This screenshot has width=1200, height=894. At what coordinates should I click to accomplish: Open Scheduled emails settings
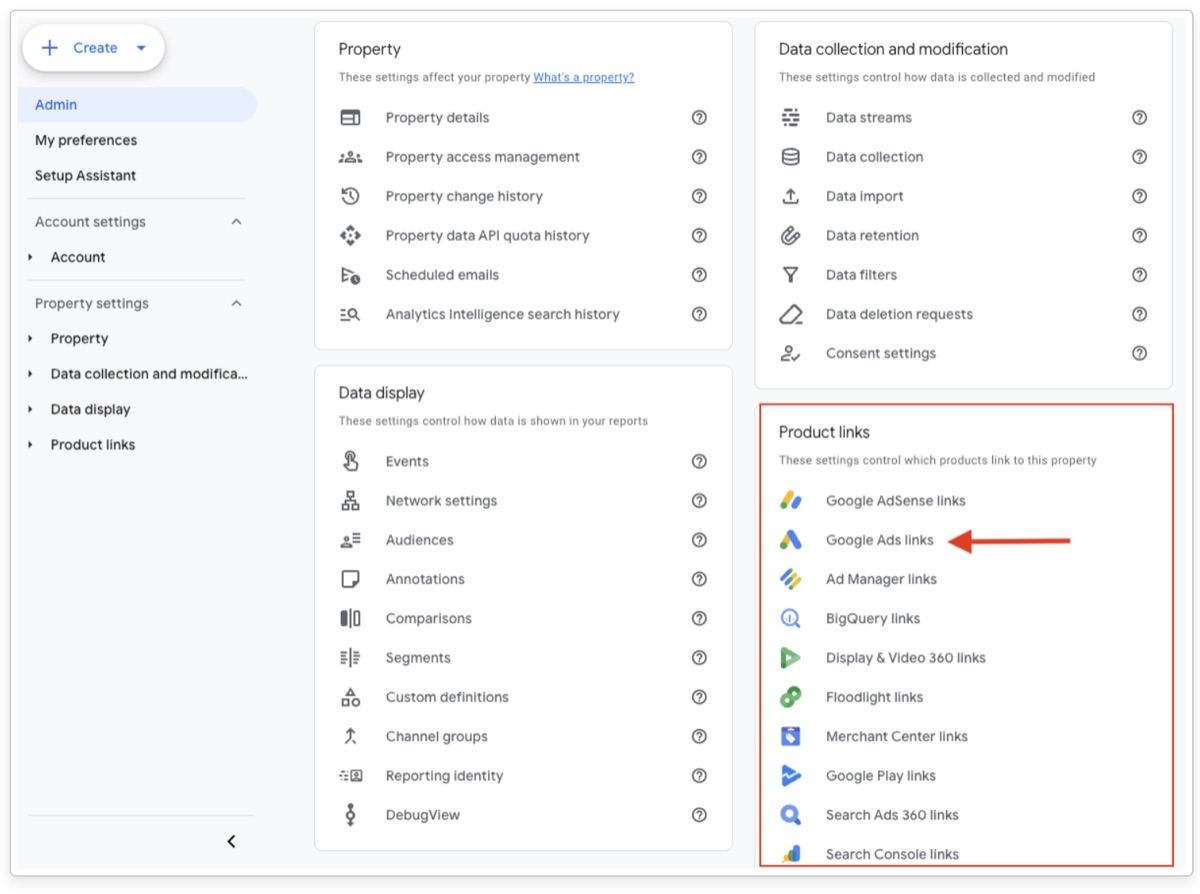coord(442,275)
